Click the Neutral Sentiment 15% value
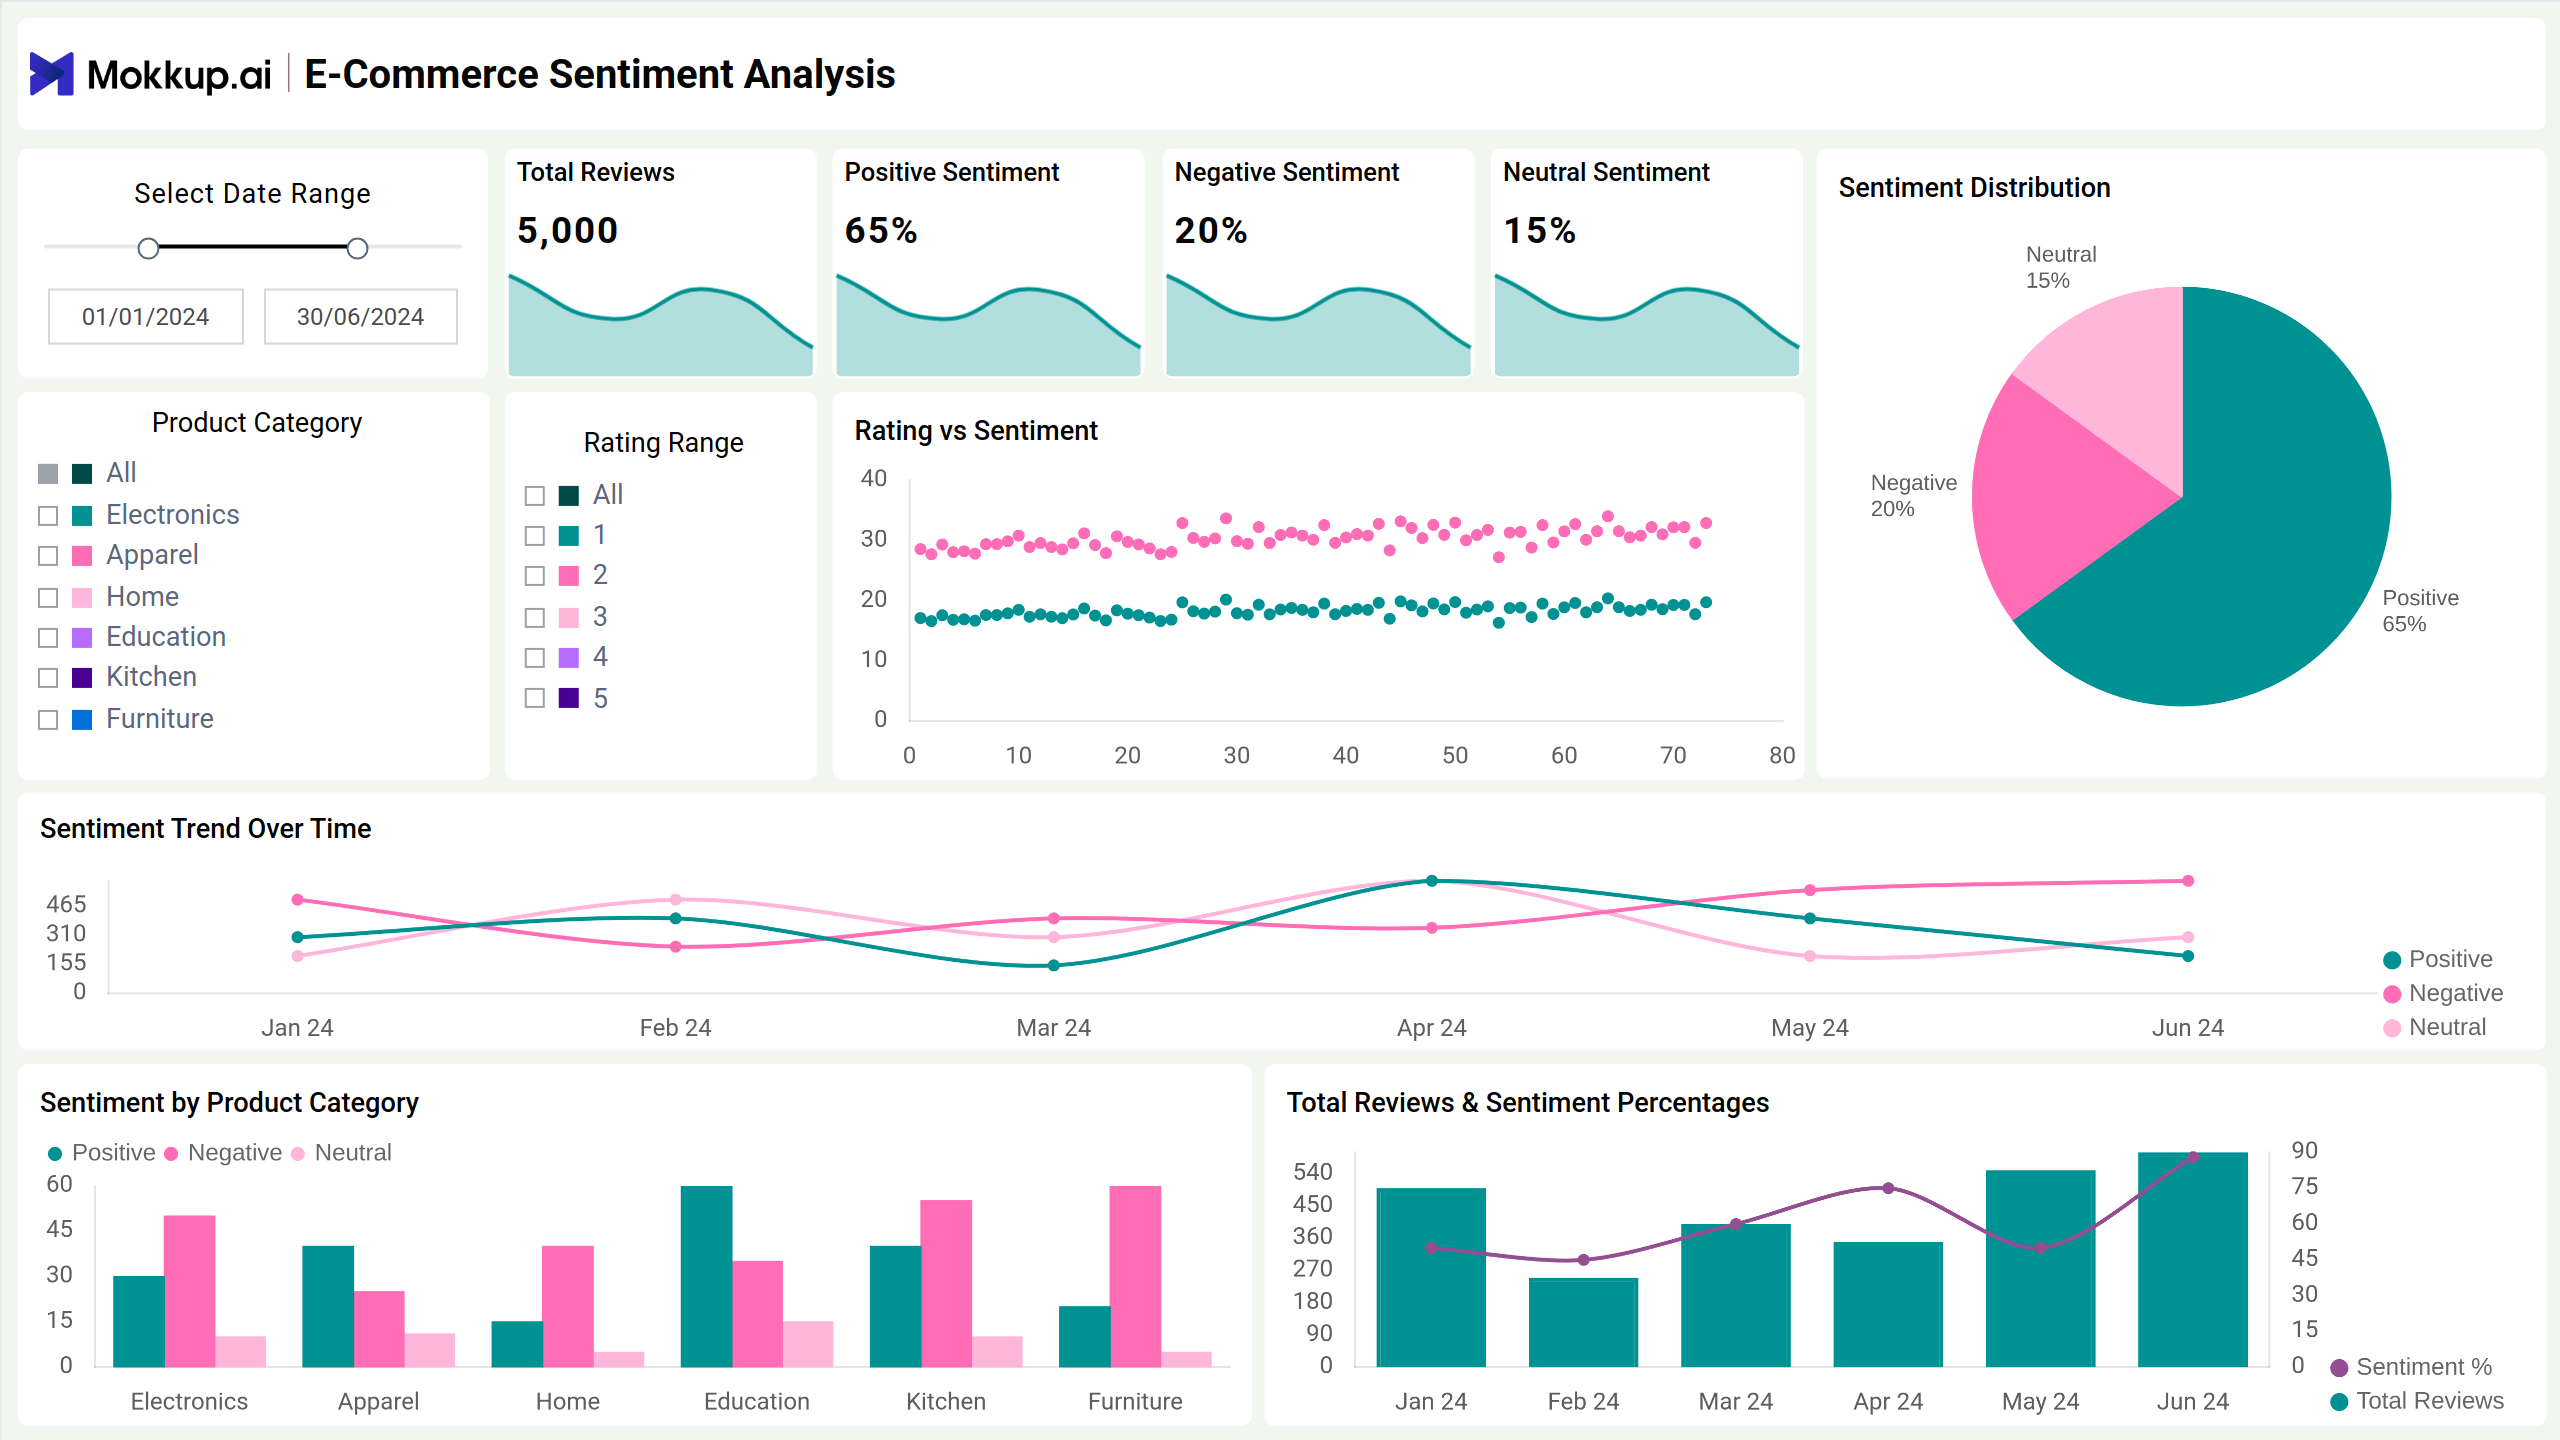This screenshot has width=2560, height=1440. click(1540, 231)
